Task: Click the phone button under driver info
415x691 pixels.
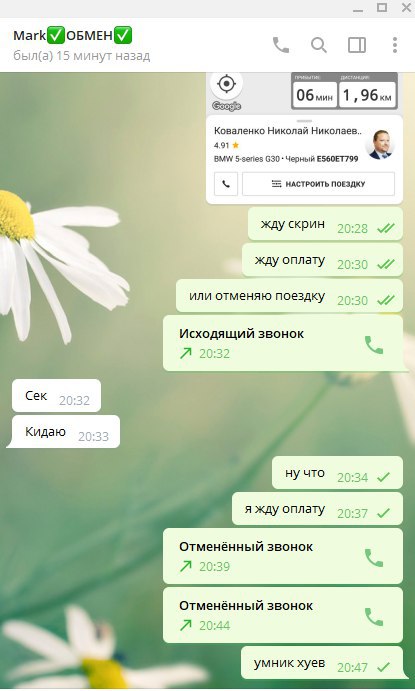Action: [226, 184]
